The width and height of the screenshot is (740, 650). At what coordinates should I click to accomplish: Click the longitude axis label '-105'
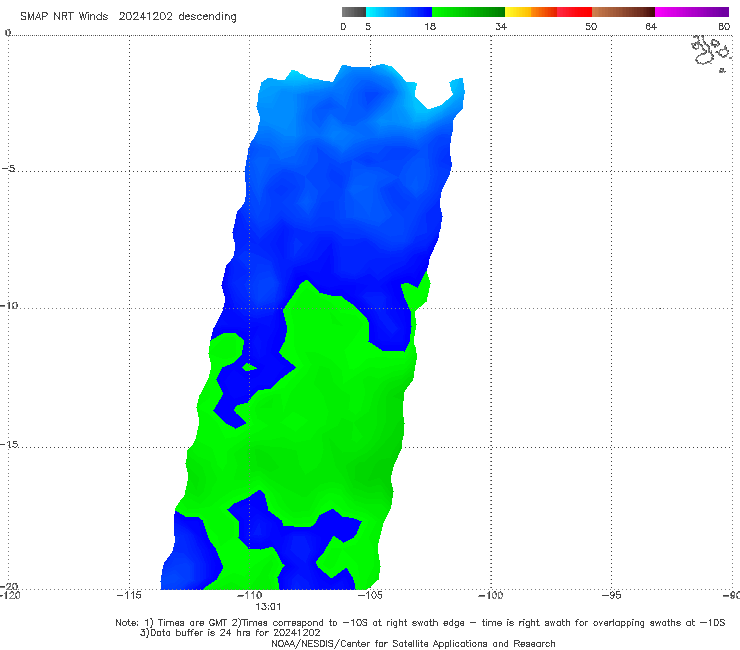pyautogui.click(x=370, y=595)
